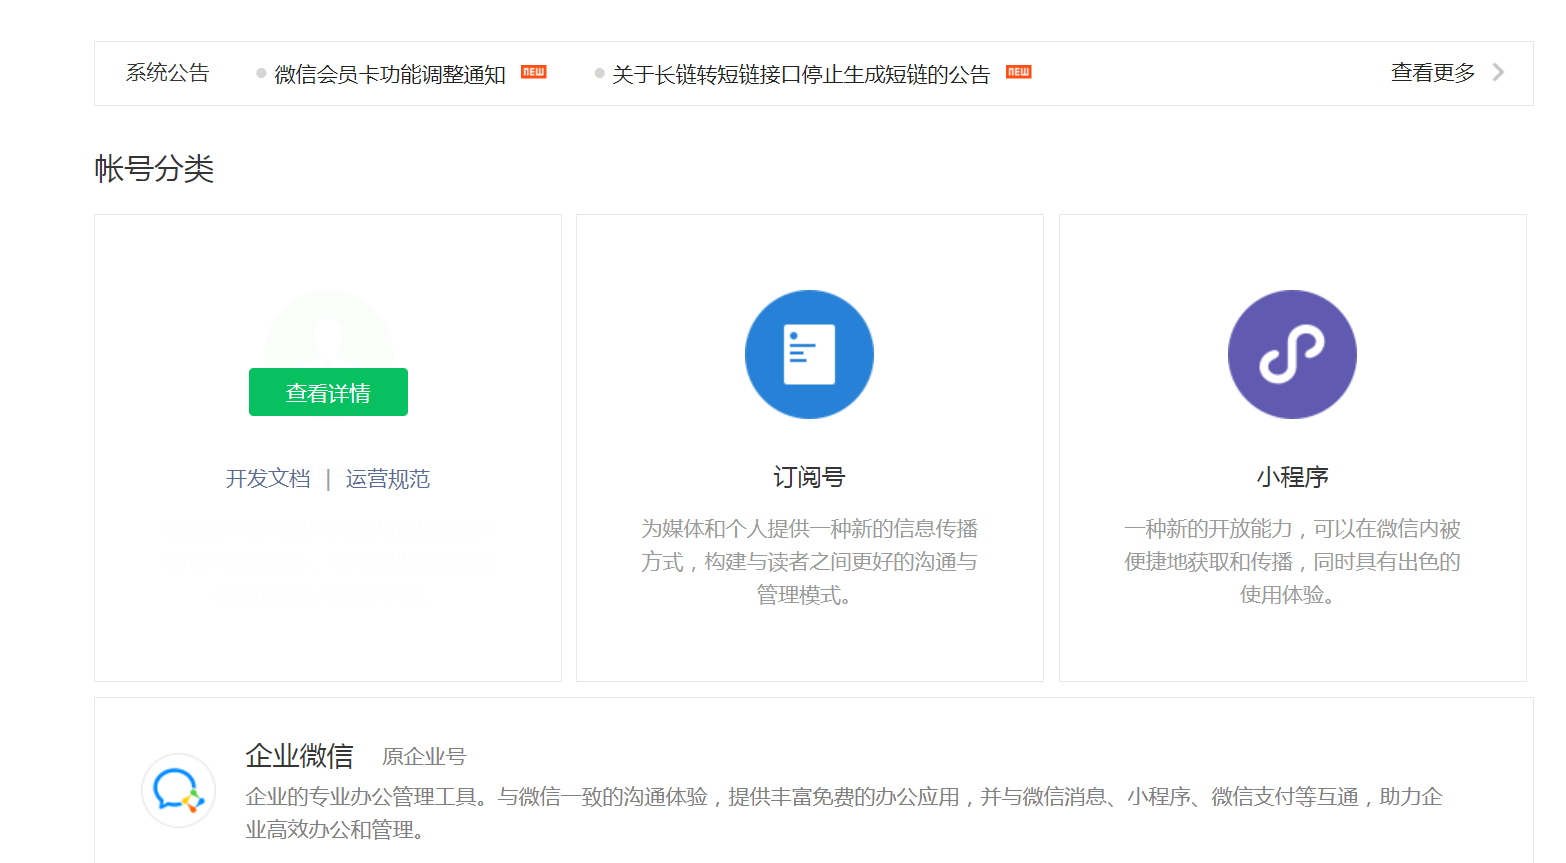Open the 运营规范 link
1566x863 pixels.
388,479
